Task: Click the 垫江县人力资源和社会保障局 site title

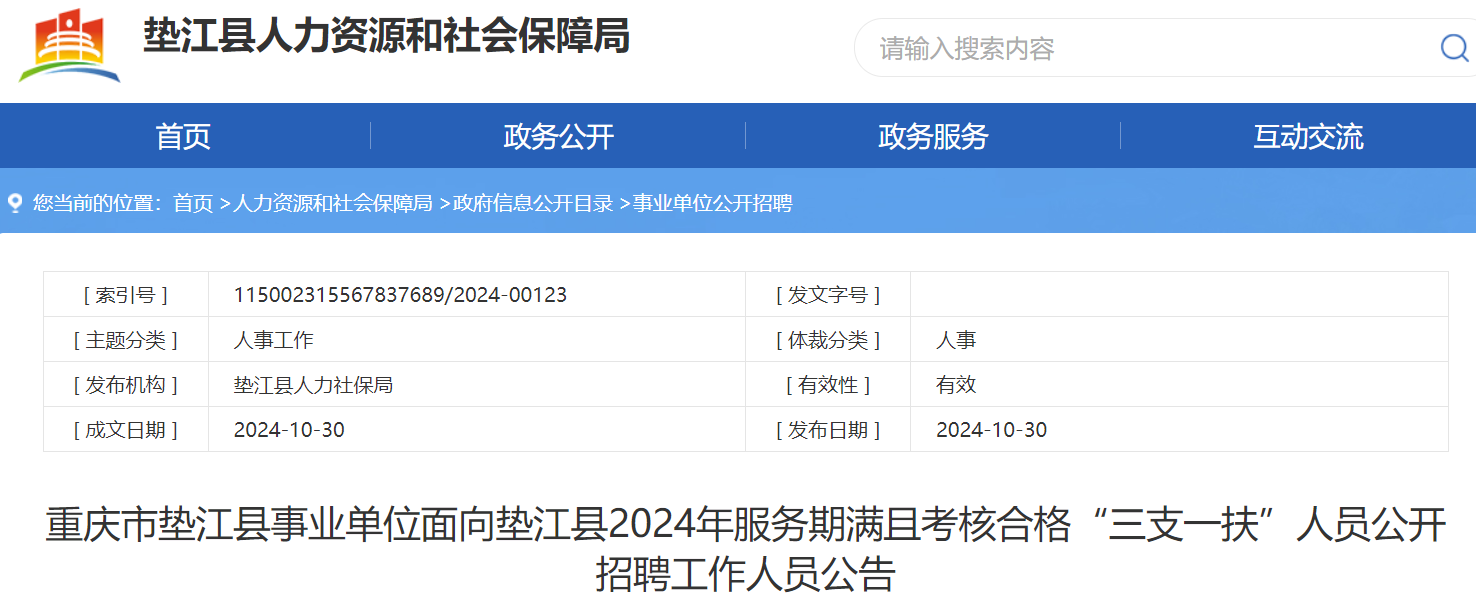Action: coord(386,38)
